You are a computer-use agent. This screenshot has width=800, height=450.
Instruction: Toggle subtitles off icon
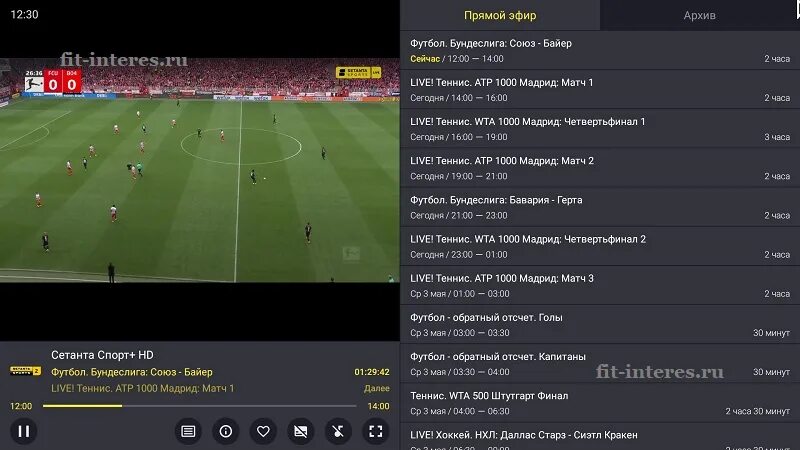[301, 431]
